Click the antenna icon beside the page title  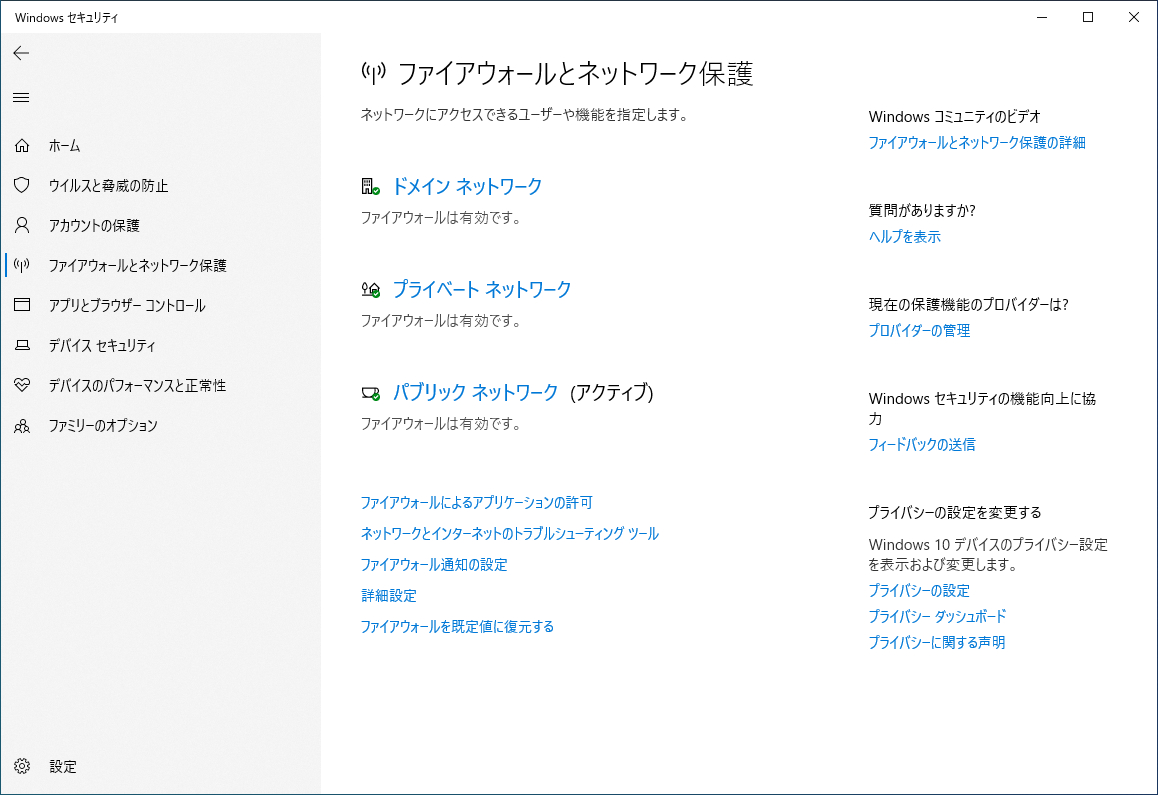pos(374,73)
